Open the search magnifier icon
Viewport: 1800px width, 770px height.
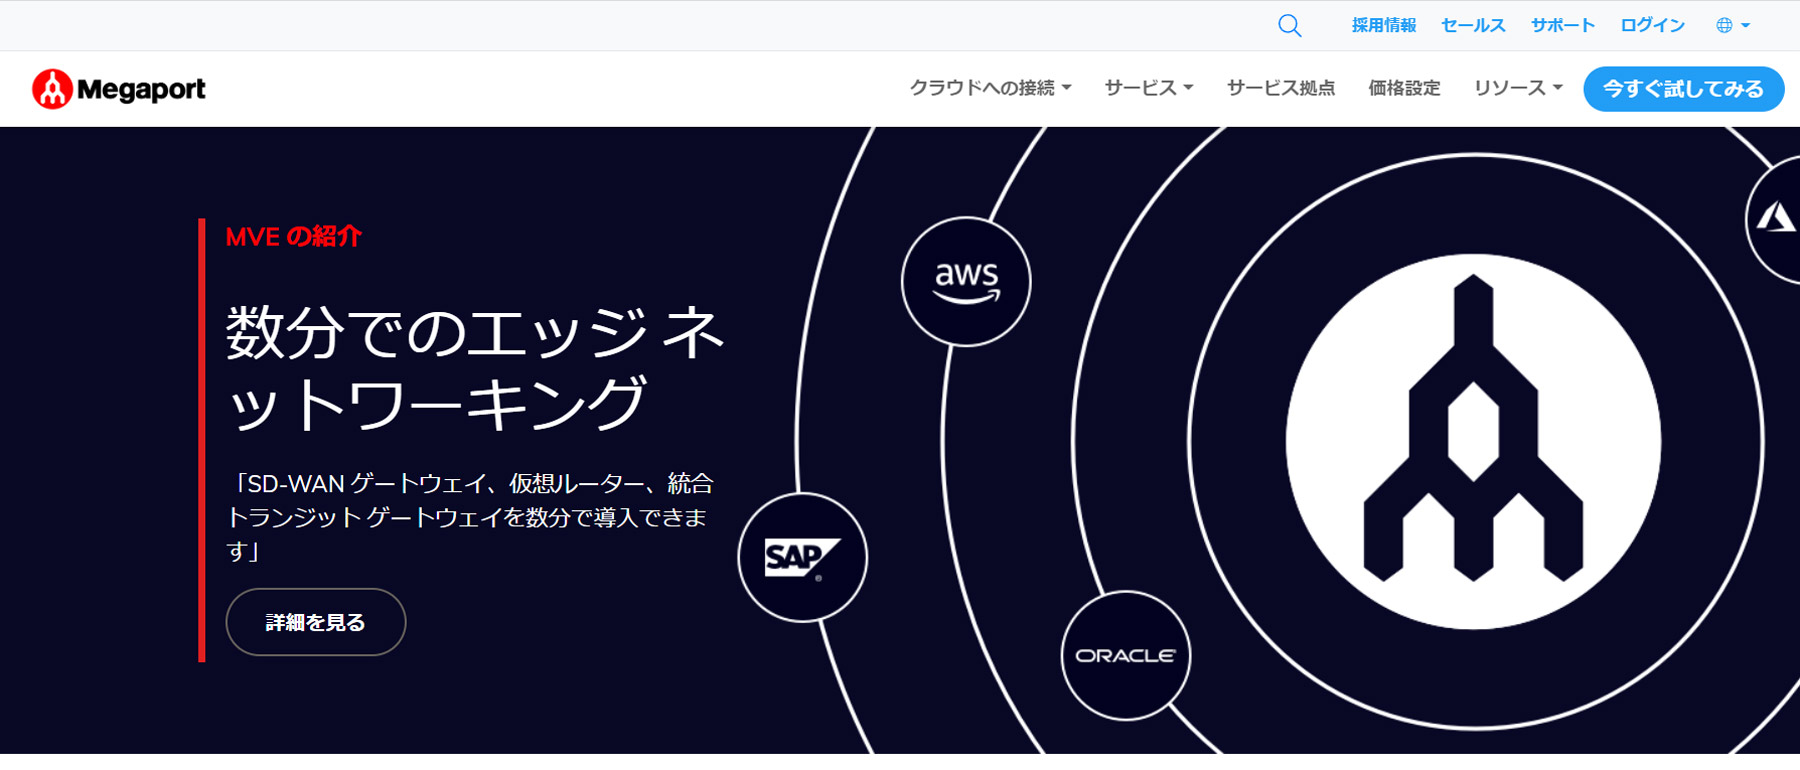click(1289, 26)
